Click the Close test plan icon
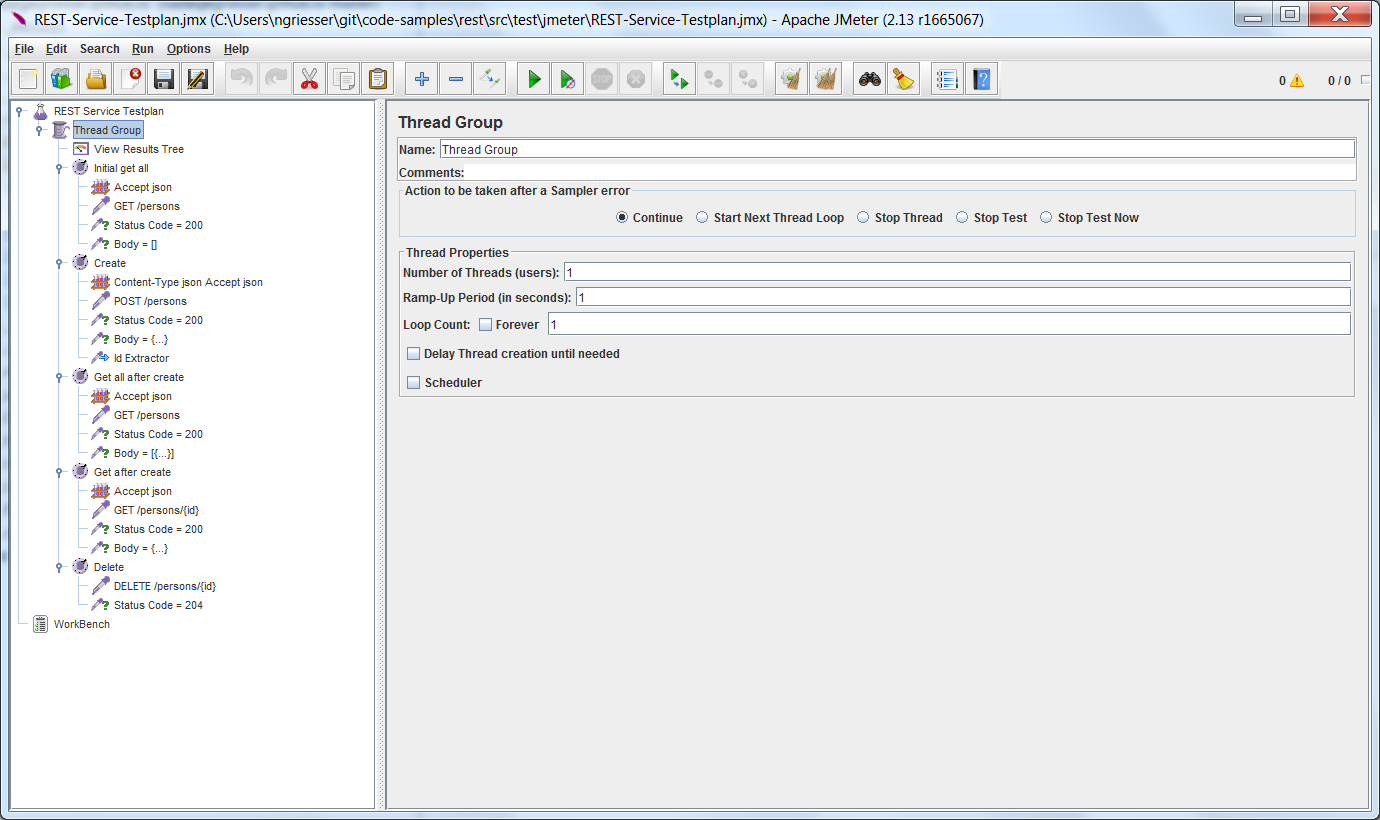The height and width of the screenshot is (820, 1380). [130, 79]
